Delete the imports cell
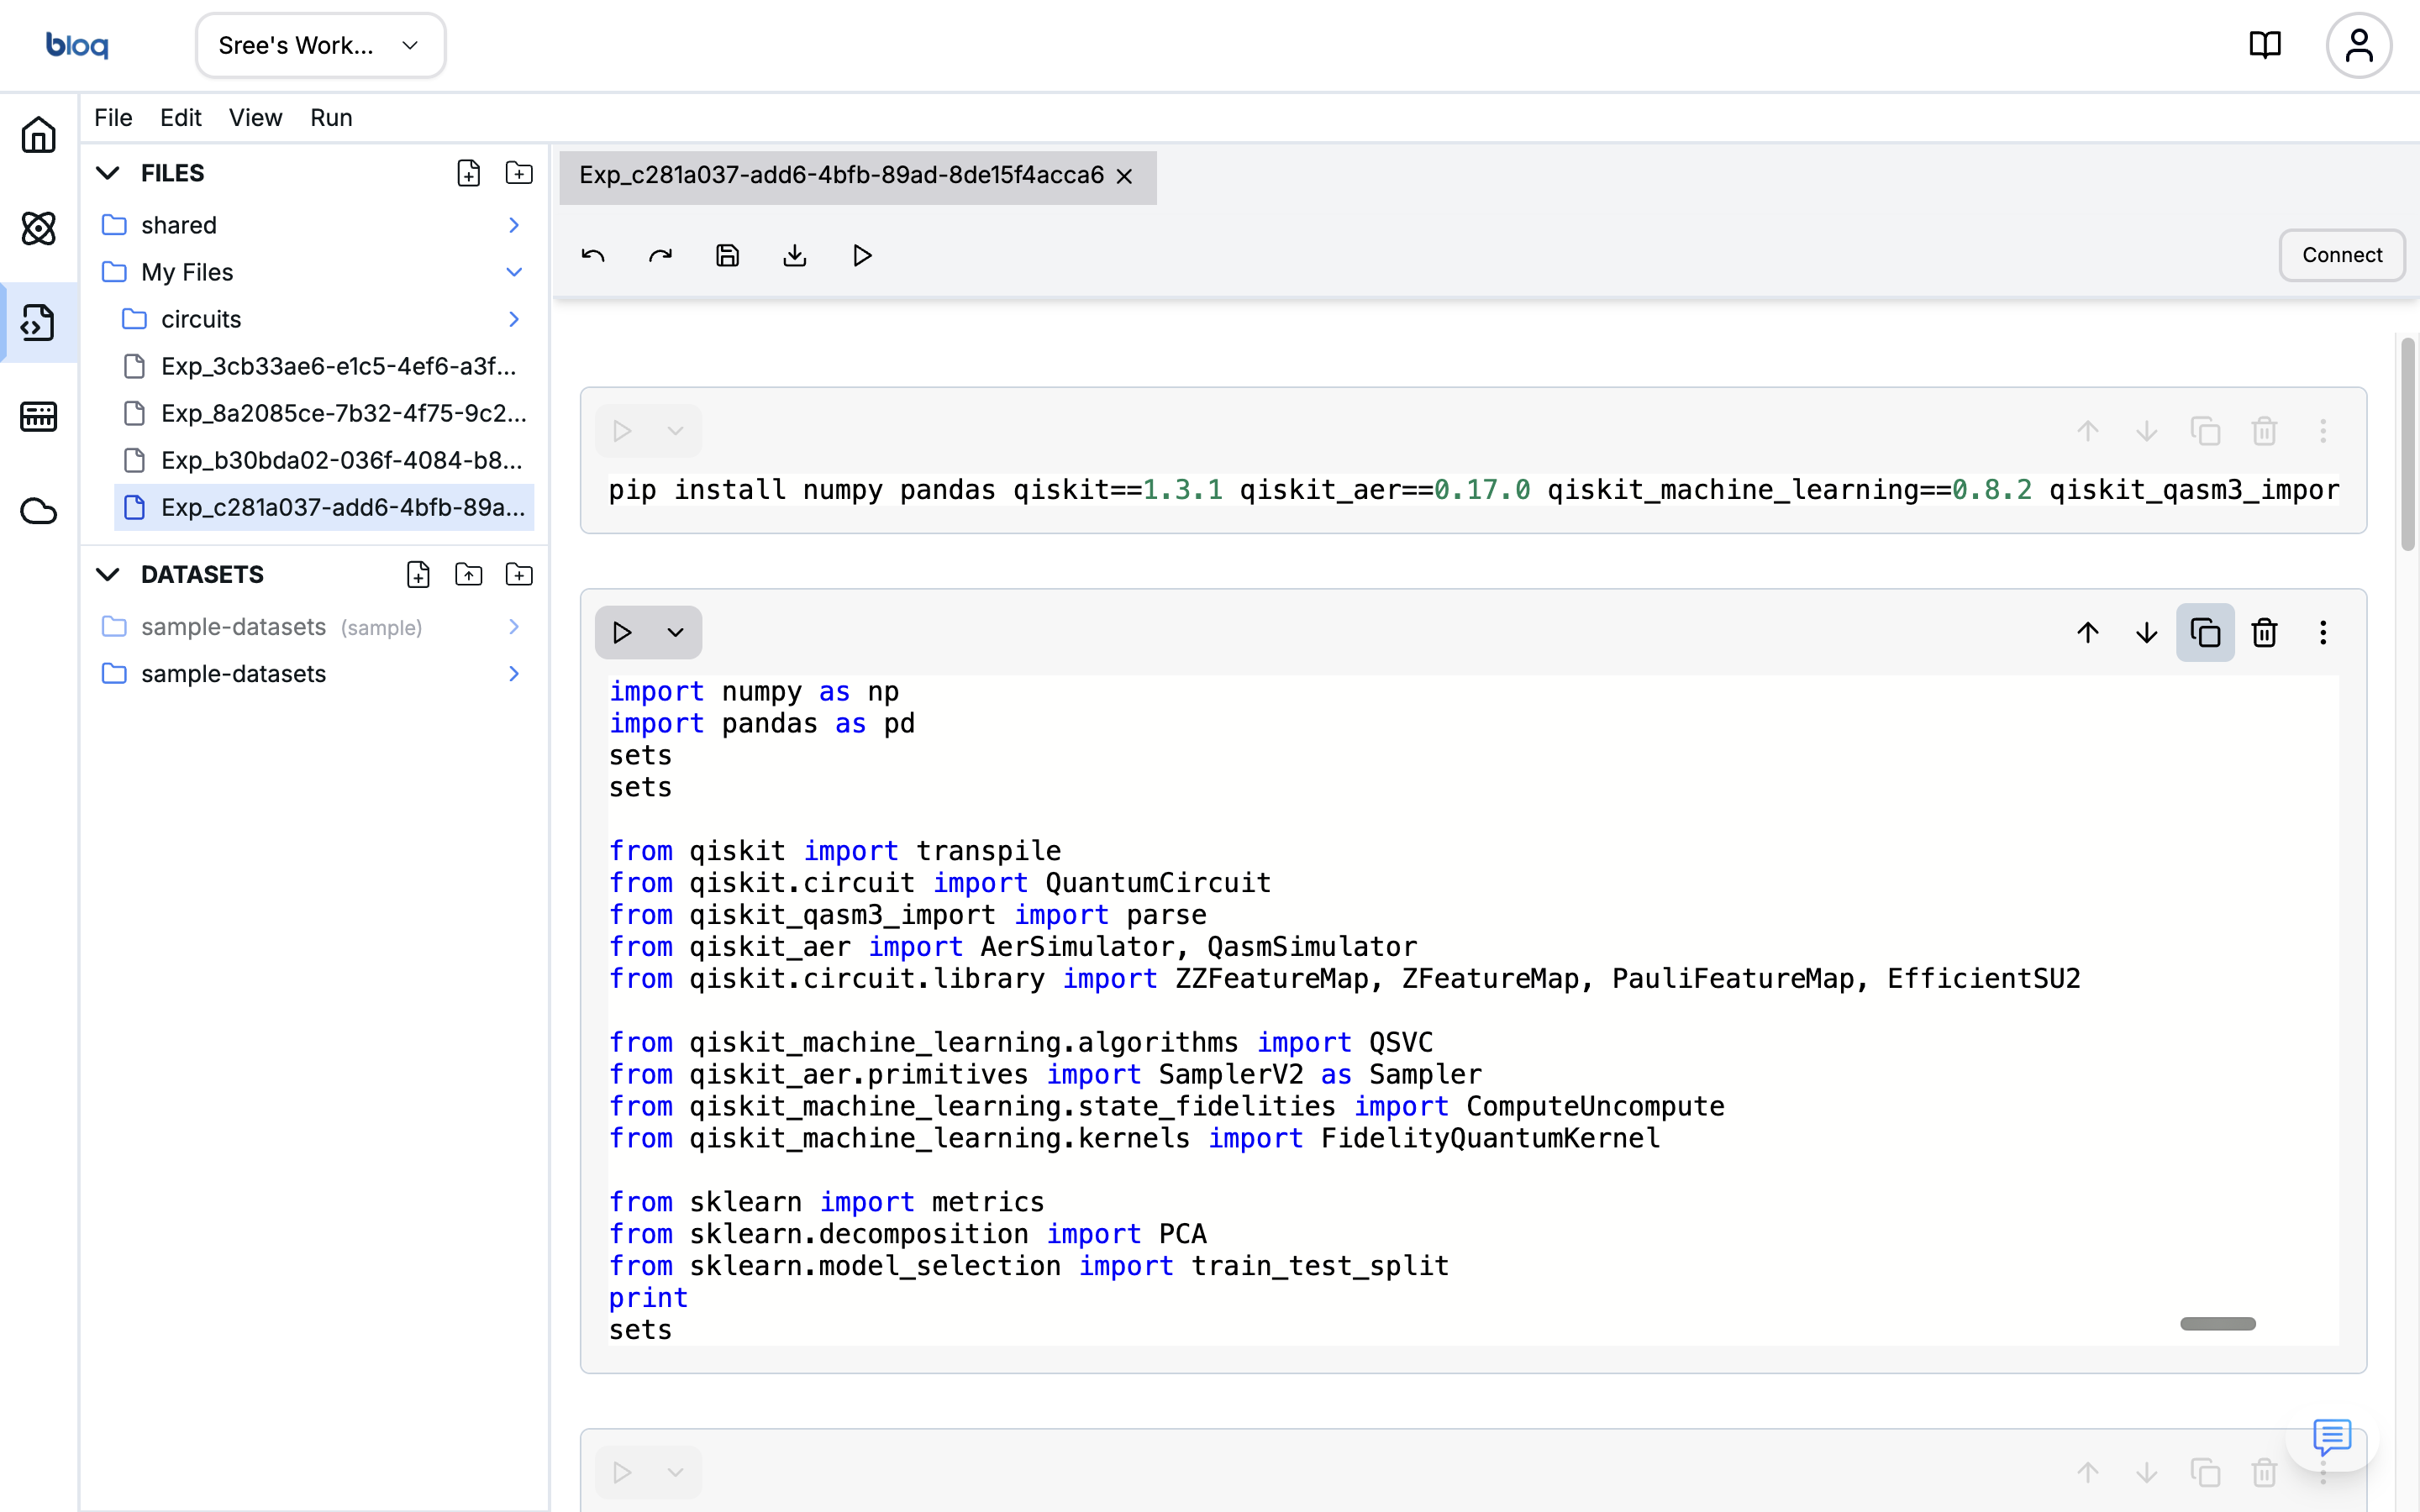The width and height of the screenshot is (2420, 1512). (x=2264, y=632)
